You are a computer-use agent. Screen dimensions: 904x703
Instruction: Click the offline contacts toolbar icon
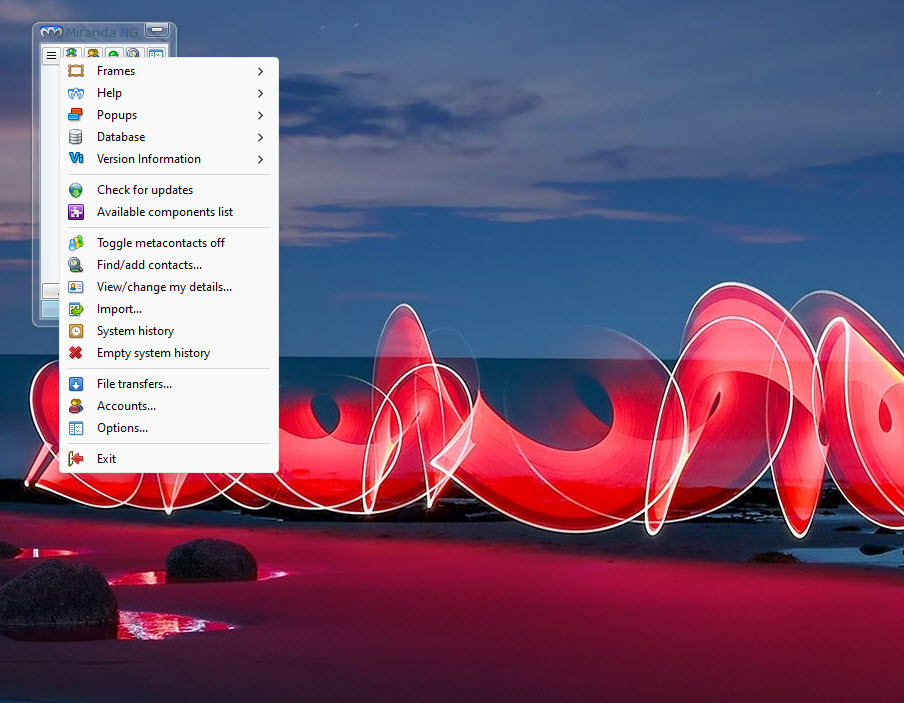point(71,53)
